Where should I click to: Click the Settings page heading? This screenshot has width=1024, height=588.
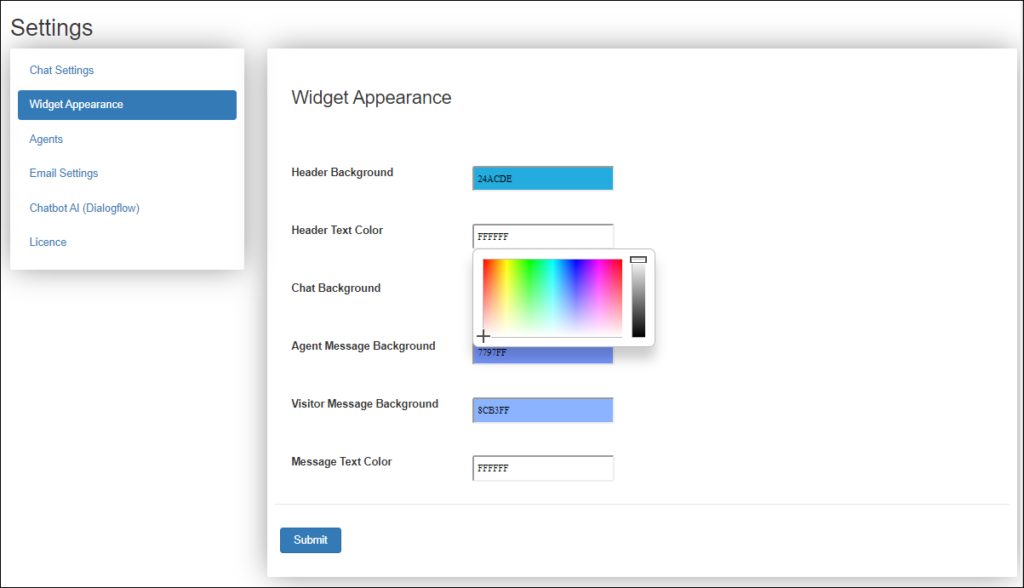(52, 27)
